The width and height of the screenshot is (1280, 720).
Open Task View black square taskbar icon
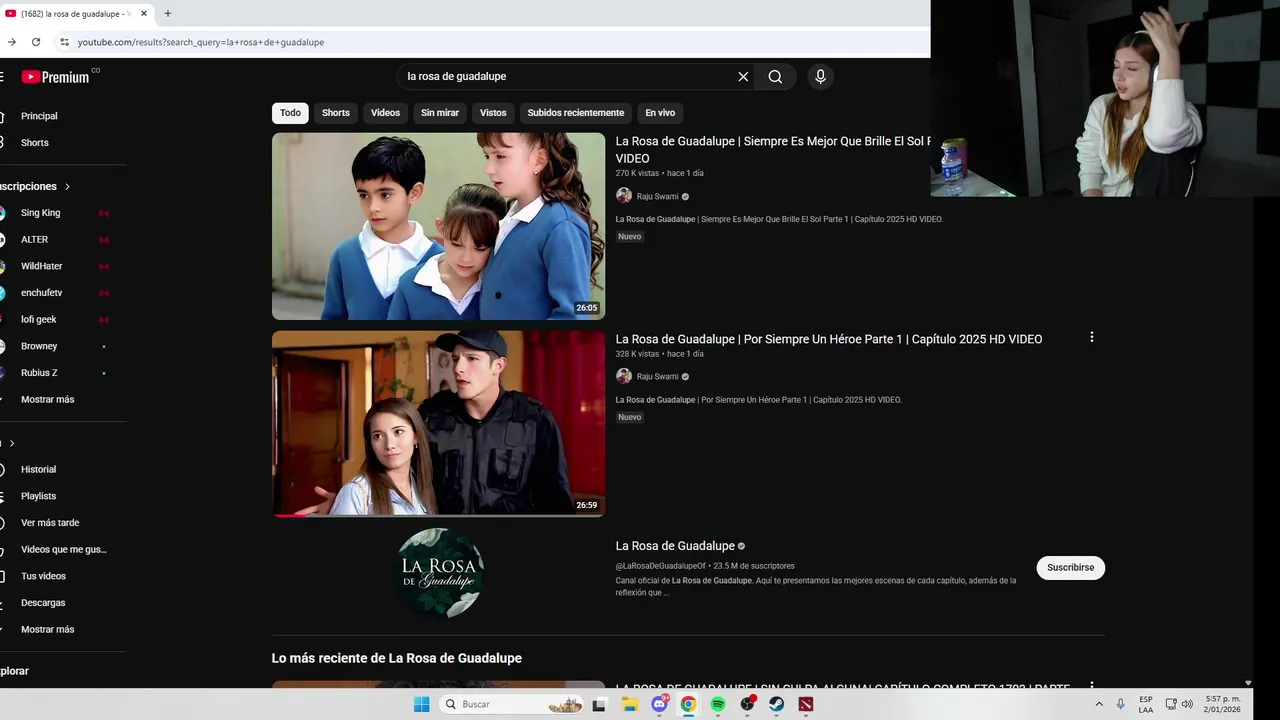pyautogui.click(x=599, y=704)
